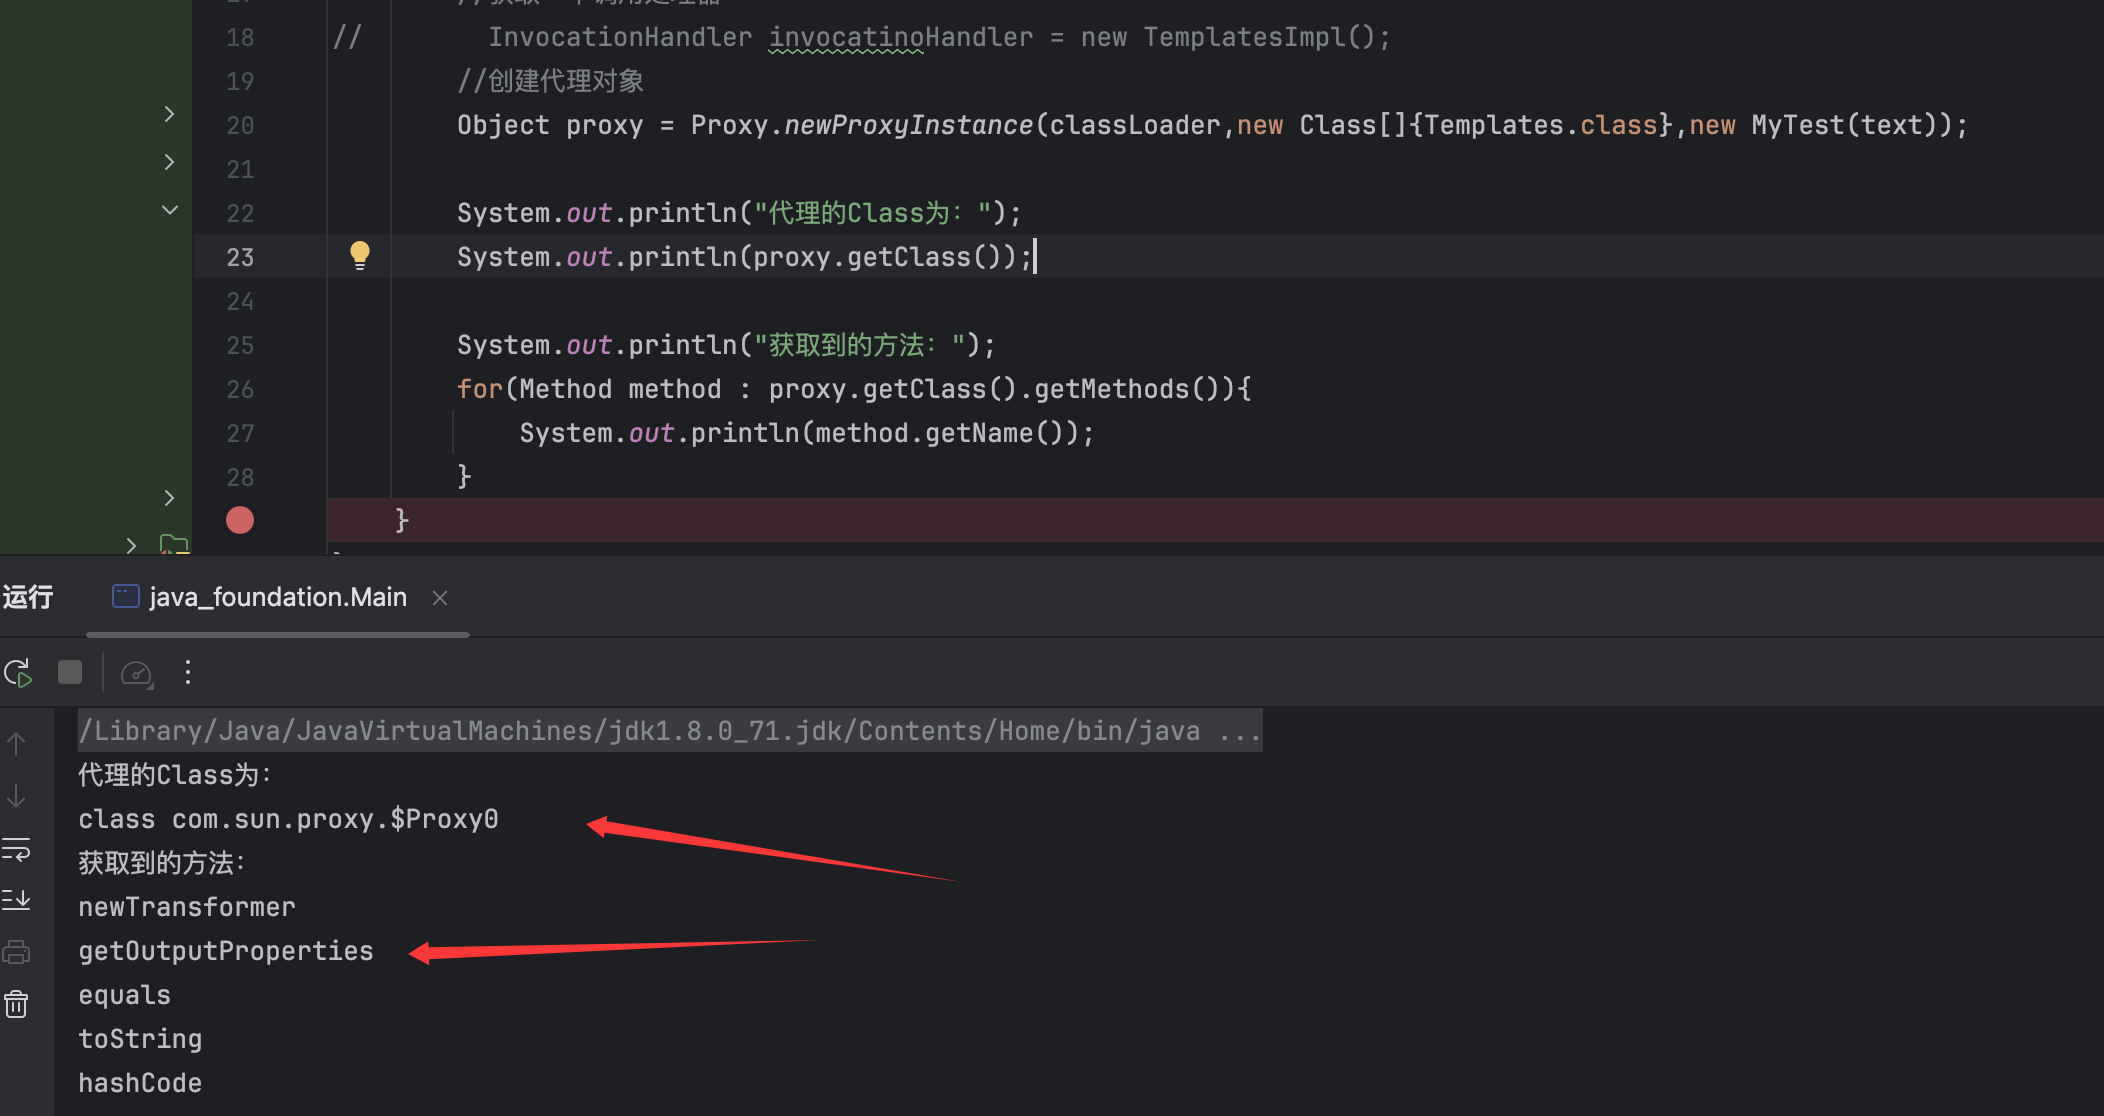Screen dimensions: 2104x1116
Task: Select the java_foundation.Main run tab
Action: pyautogui.click(x=277, y=597)
